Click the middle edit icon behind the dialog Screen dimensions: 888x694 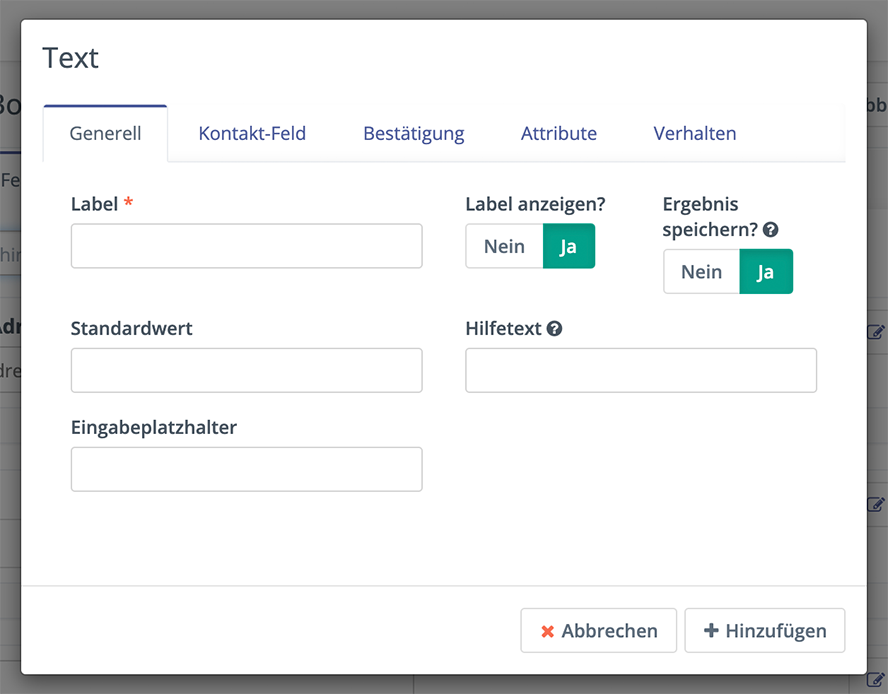(876, 505)
